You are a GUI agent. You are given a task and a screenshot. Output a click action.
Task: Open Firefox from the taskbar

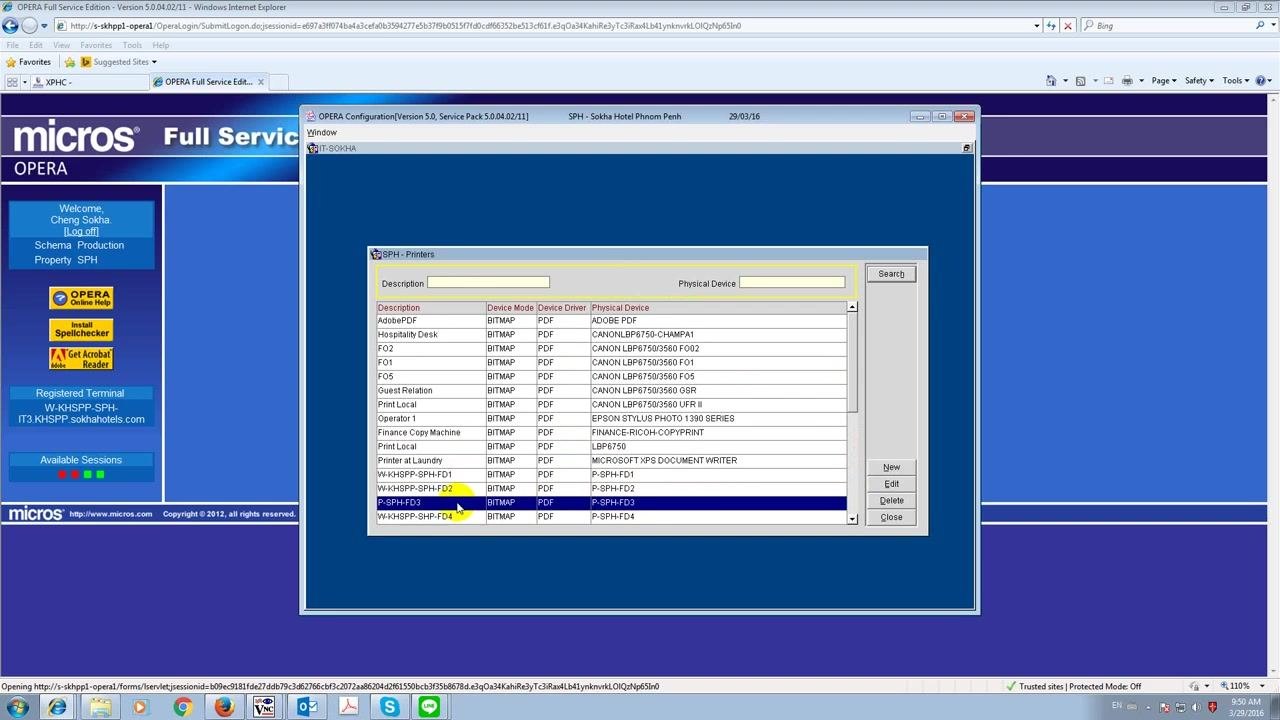222,707
